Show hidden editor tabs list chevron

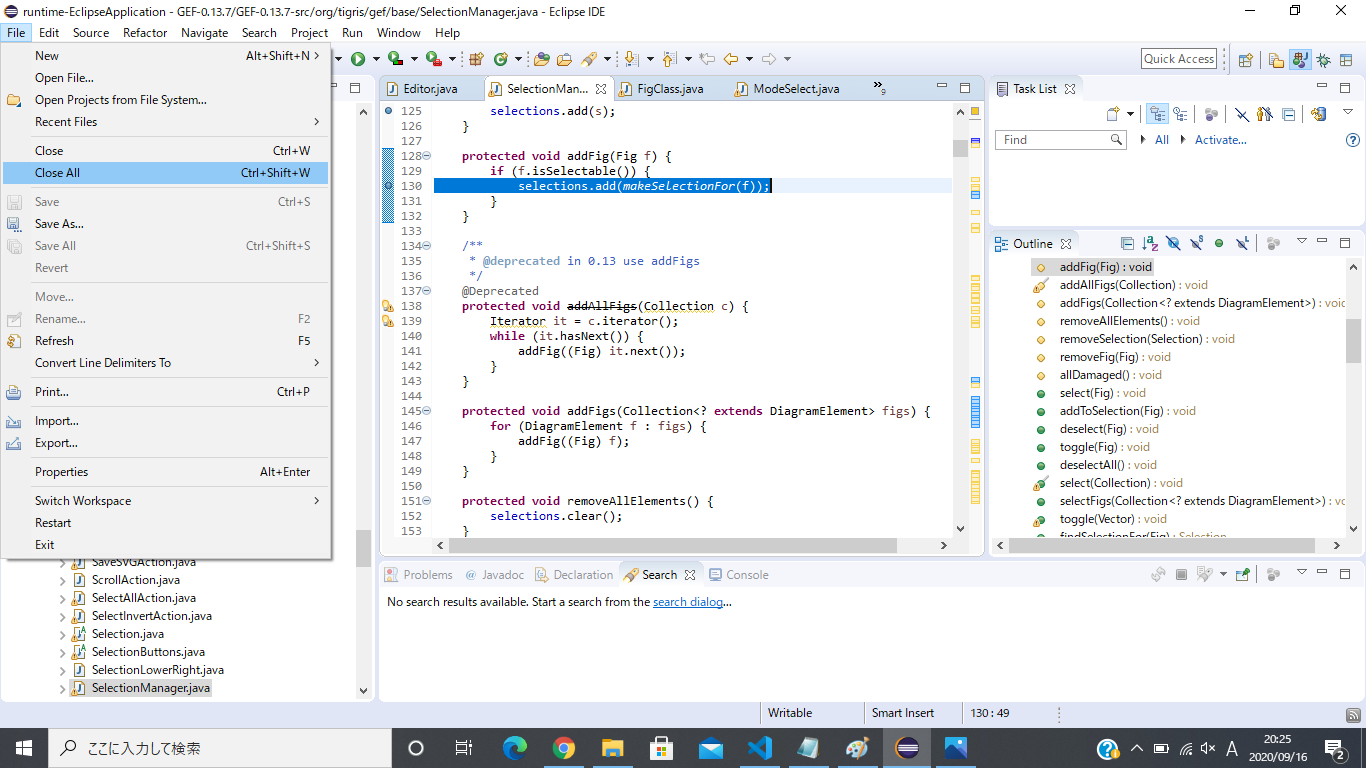880,88
